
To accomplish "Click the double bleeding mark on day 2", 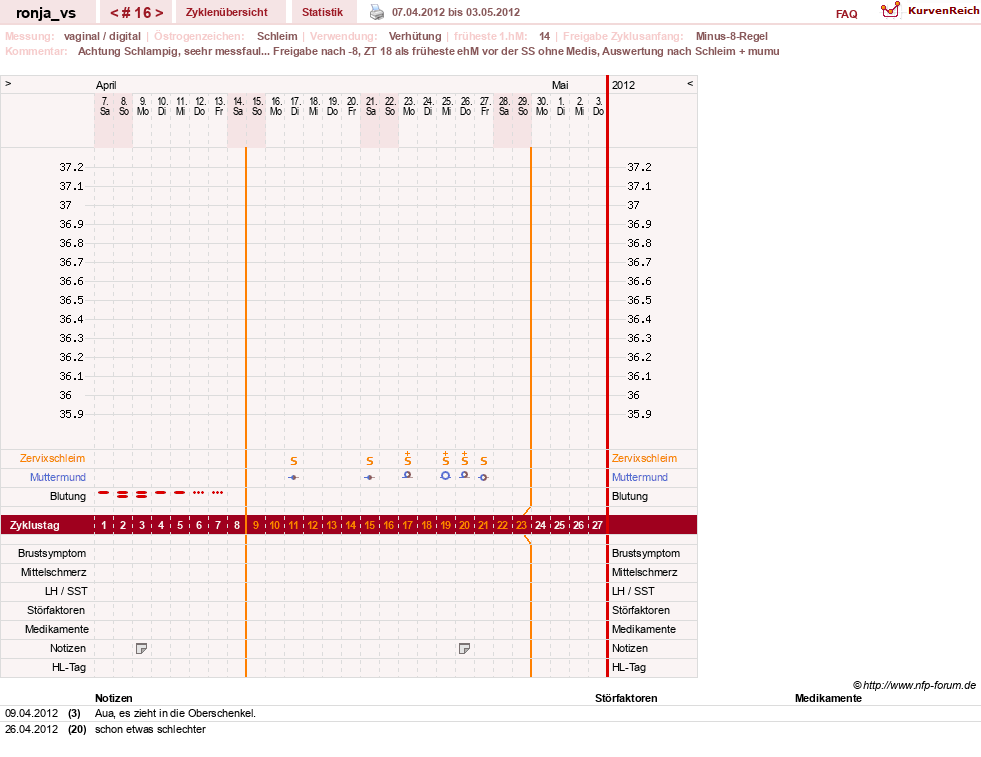I will (123, 494).
